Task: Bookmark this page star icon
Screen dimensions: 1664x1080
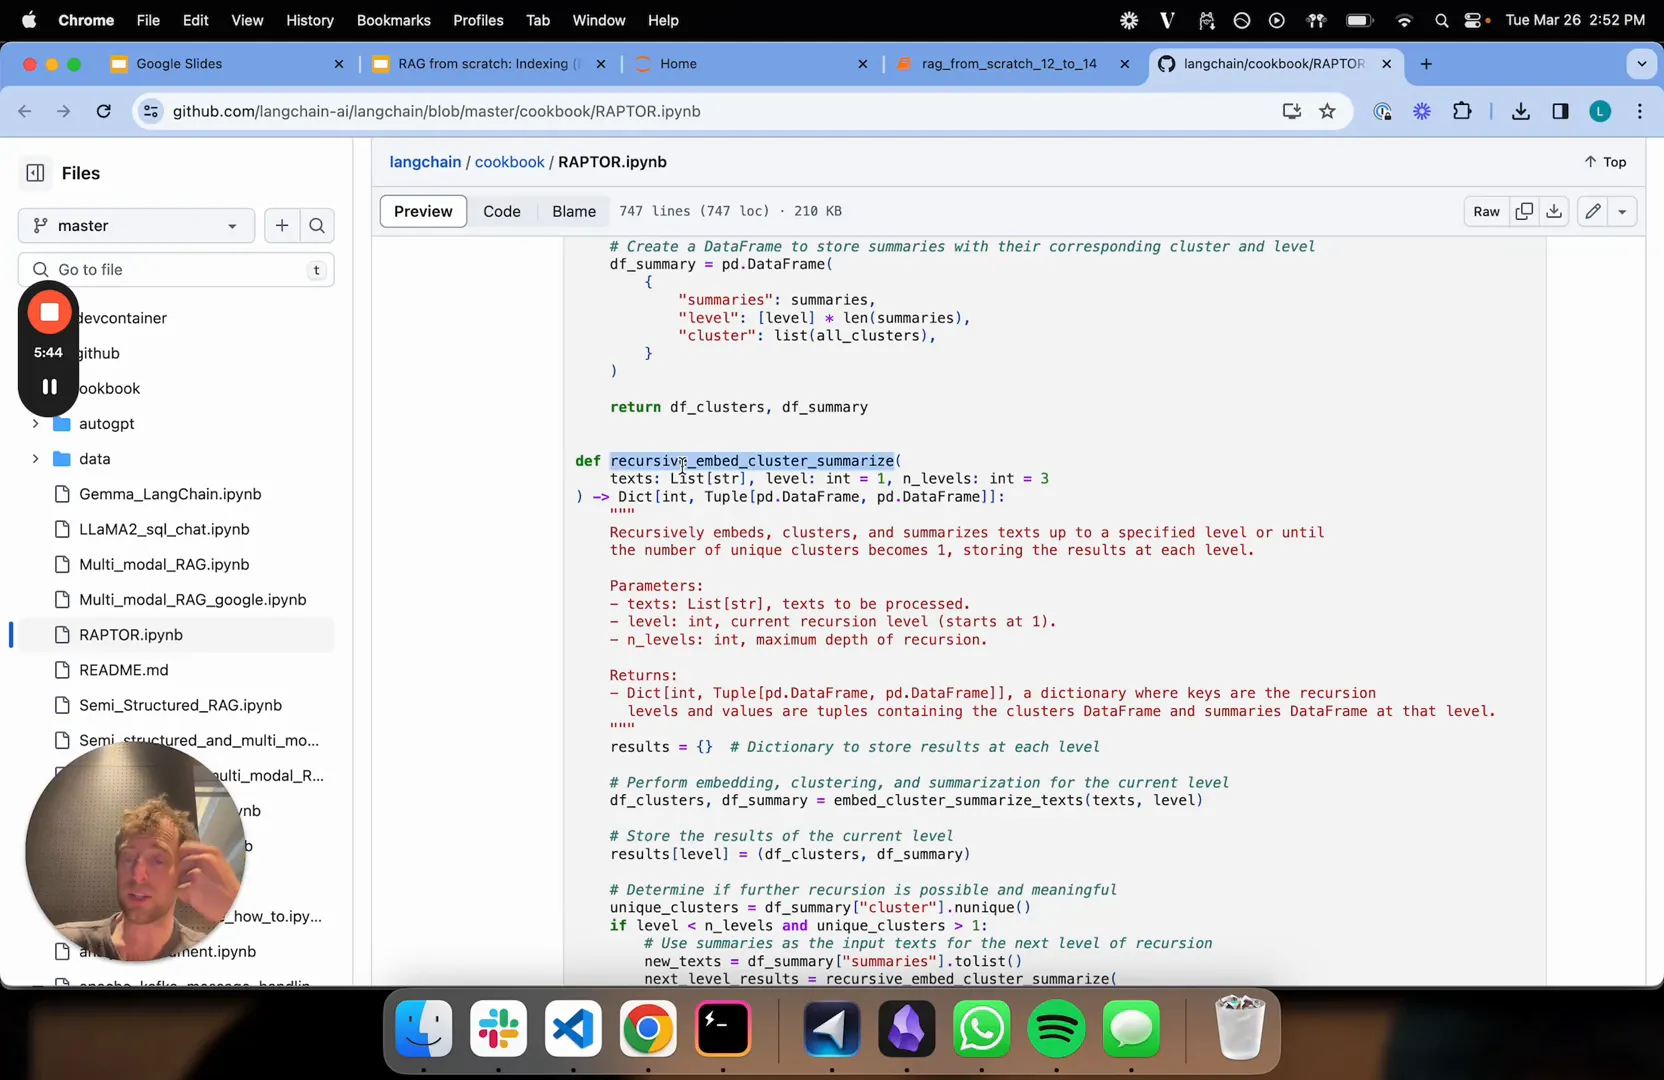Action: (1327, 111)
